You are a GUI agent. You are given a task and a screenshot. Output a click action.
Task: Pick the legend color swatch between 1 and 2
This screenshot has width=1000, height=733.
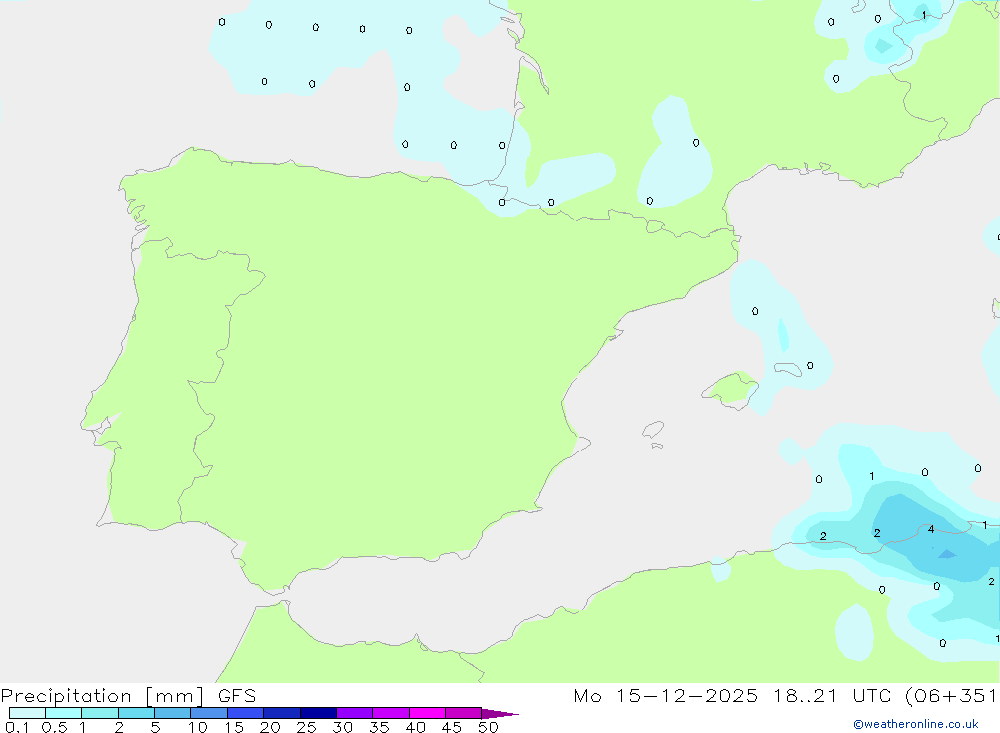pyautogui.click(x=100, y=713)
